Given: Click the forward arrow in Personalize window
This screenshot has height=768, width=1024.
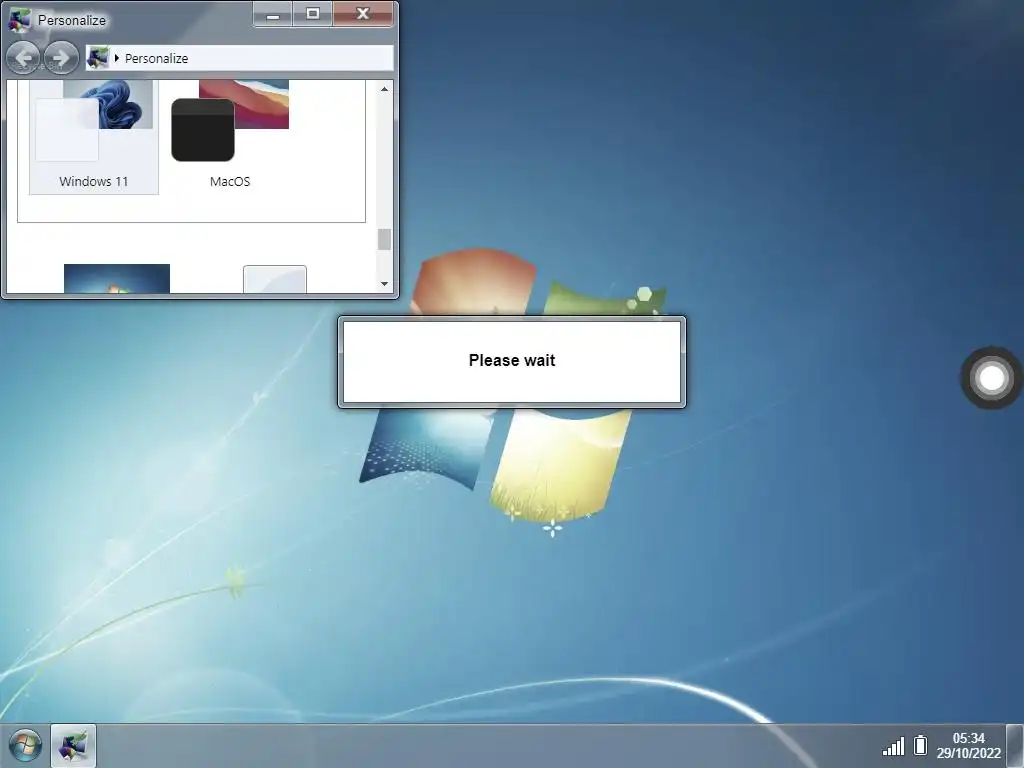Looking at the screenshot, I should point(61,57).
